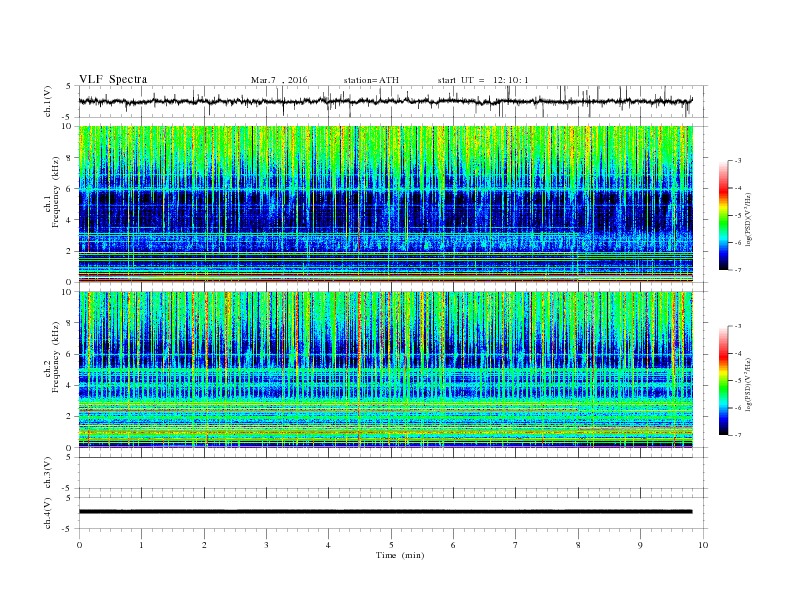Click the ch.2 frequency tick label "2"
Screen dimensions: 792x612
pos(69,417)
